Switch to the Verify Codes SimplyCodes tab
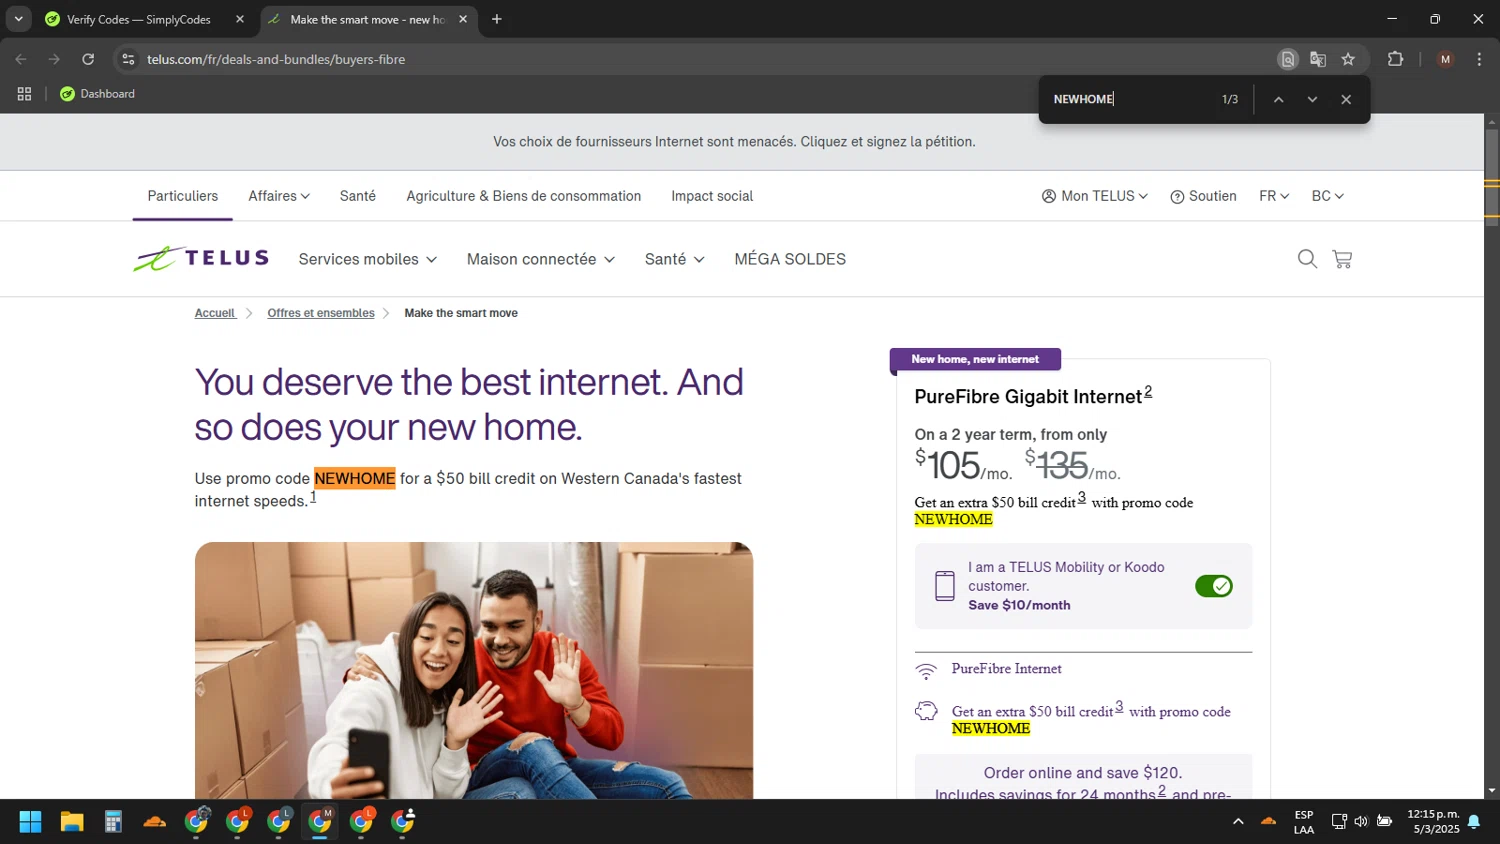This screenshot has height=844, width=1500. point(138,19)
